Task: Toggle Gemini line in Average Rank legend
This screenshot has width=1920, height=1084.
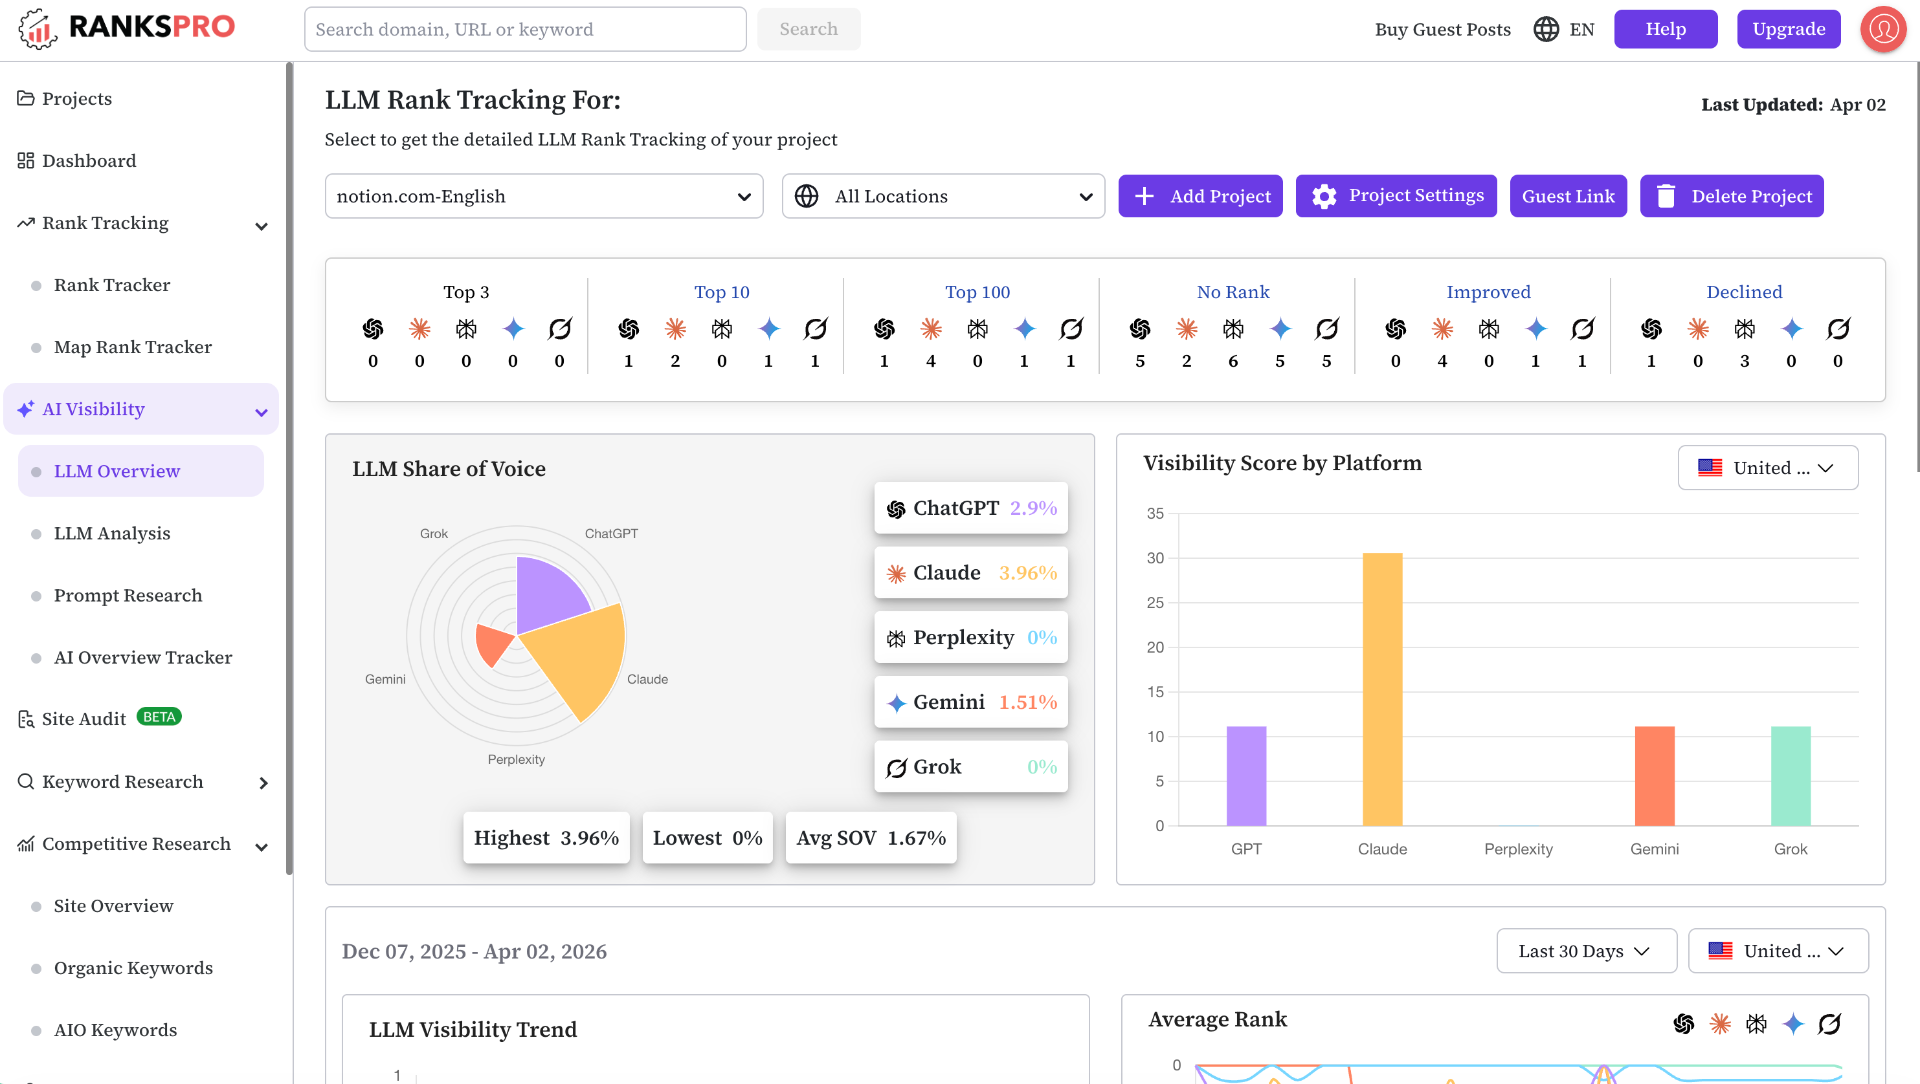Action: [1793, 1024]
